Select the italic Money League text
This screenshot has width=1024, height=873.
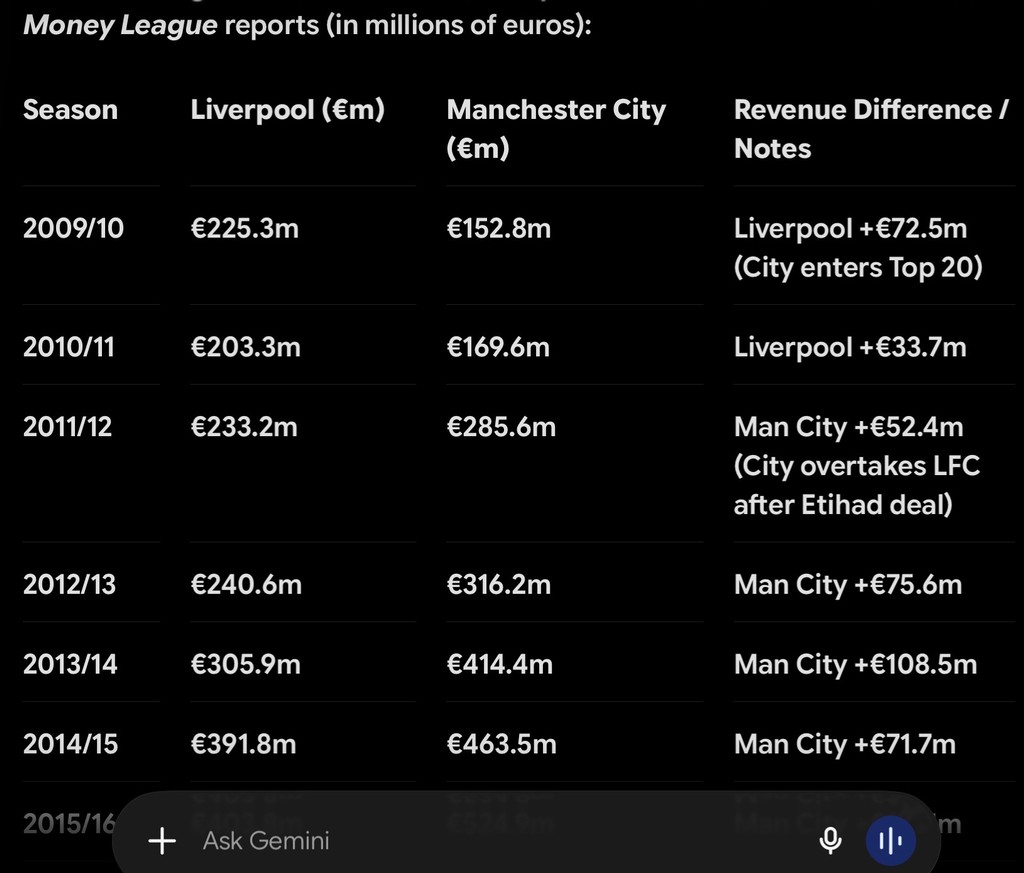tap(120, 25)
